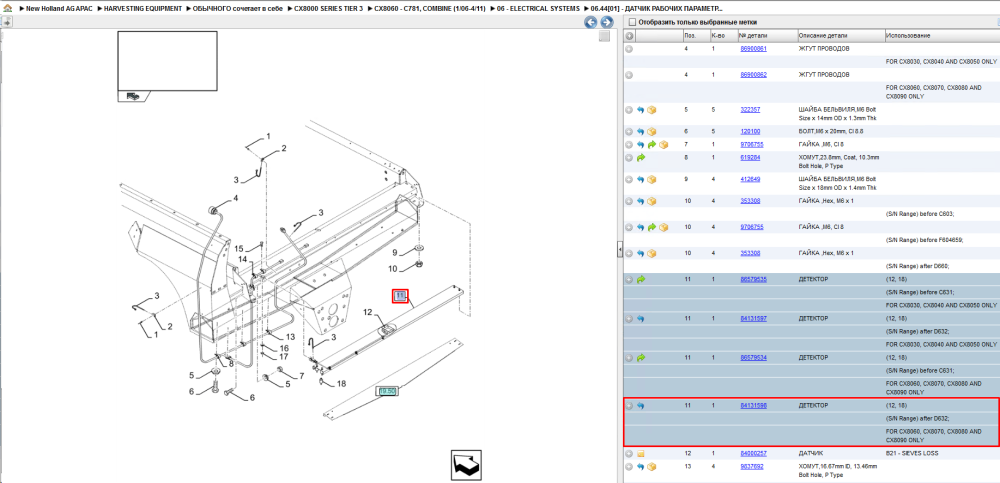The image size is (1000, 483).
Task: Click green arrow icon for part 86579535
Action: 641,279
